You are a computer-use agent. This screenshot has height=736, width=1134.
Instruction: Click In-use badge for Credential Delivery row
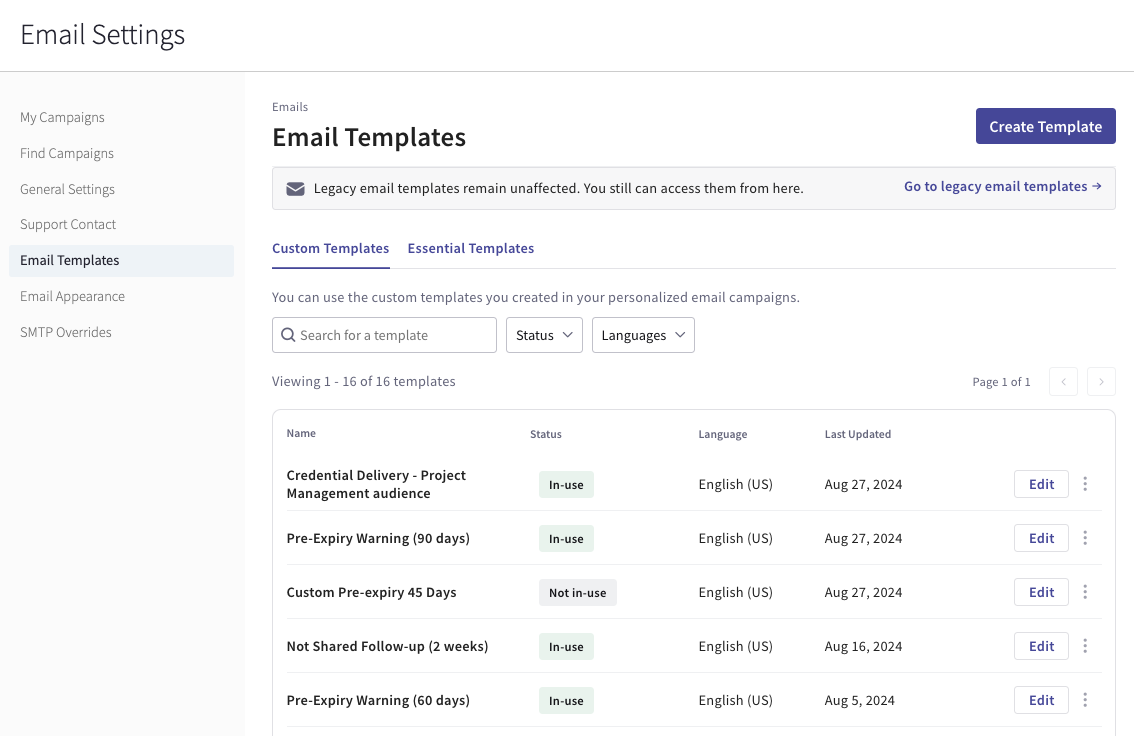[x=566, y=485]
